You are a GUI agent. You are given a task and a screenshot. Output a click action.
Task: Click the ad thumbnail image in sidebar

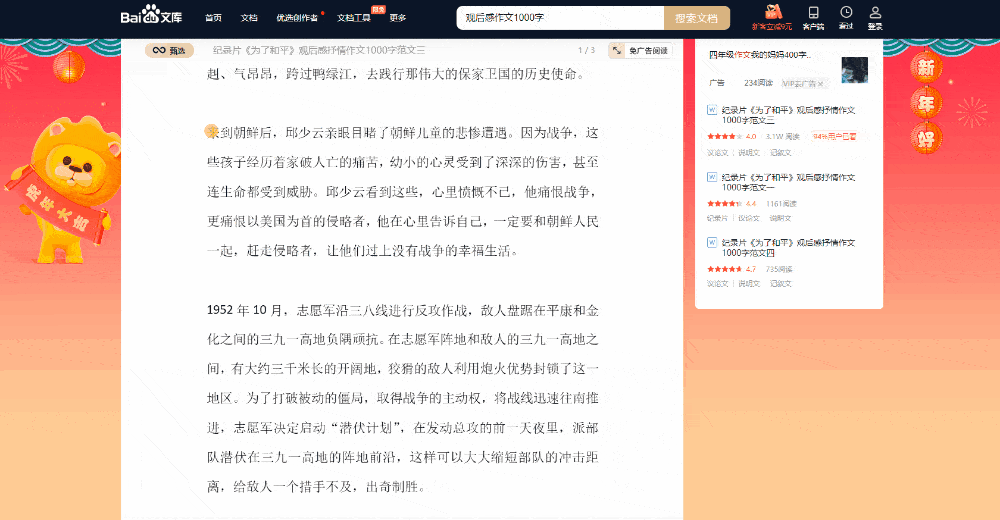855,70
